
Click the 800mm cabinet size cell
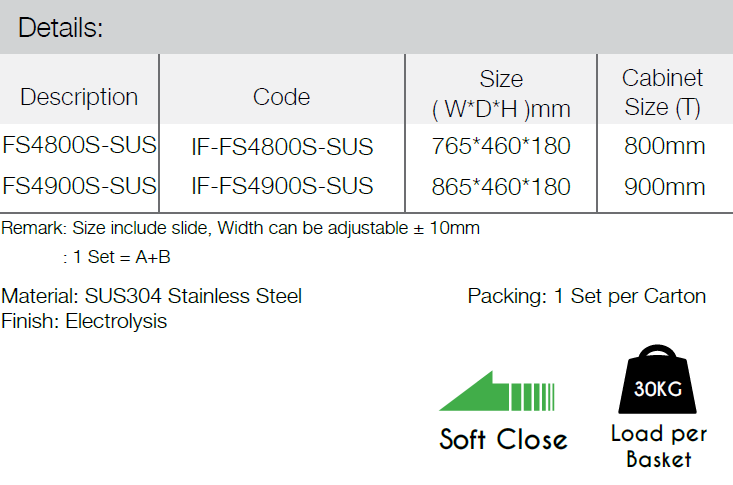[x=664, y=146]
